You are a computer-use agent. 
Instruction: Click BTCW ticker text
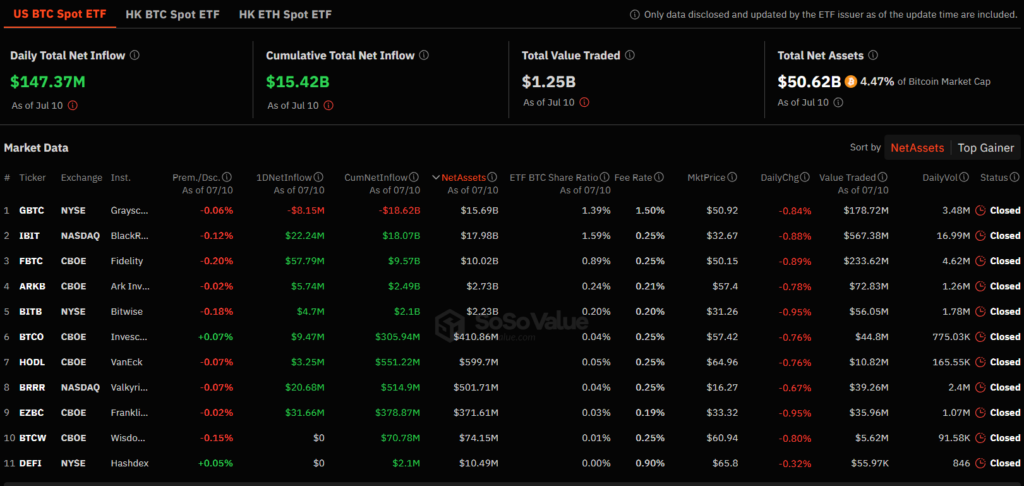(31, 438)
